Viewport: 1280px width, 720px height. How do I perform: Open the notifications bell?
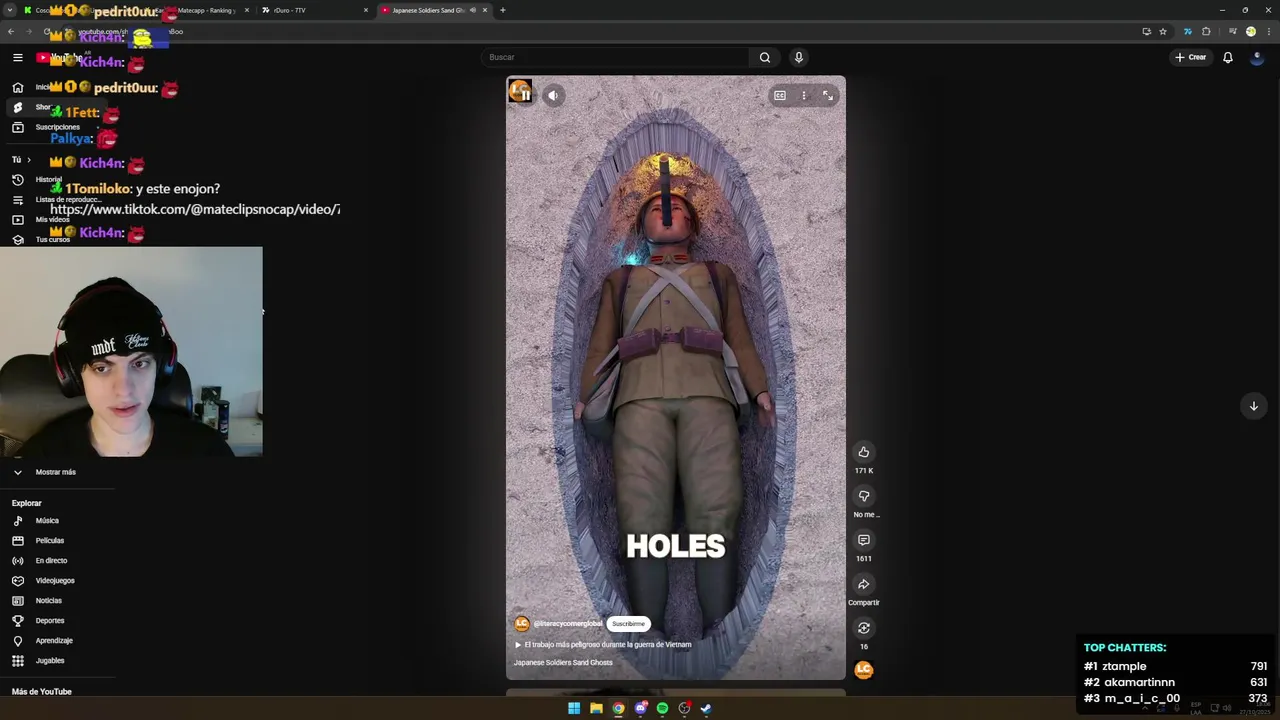pos(1228,57)
